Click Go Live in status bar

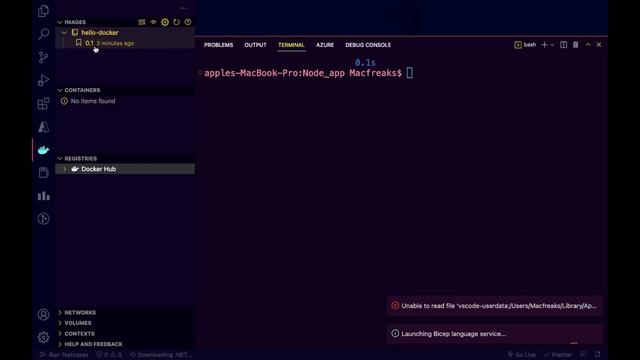coord(521,355)
